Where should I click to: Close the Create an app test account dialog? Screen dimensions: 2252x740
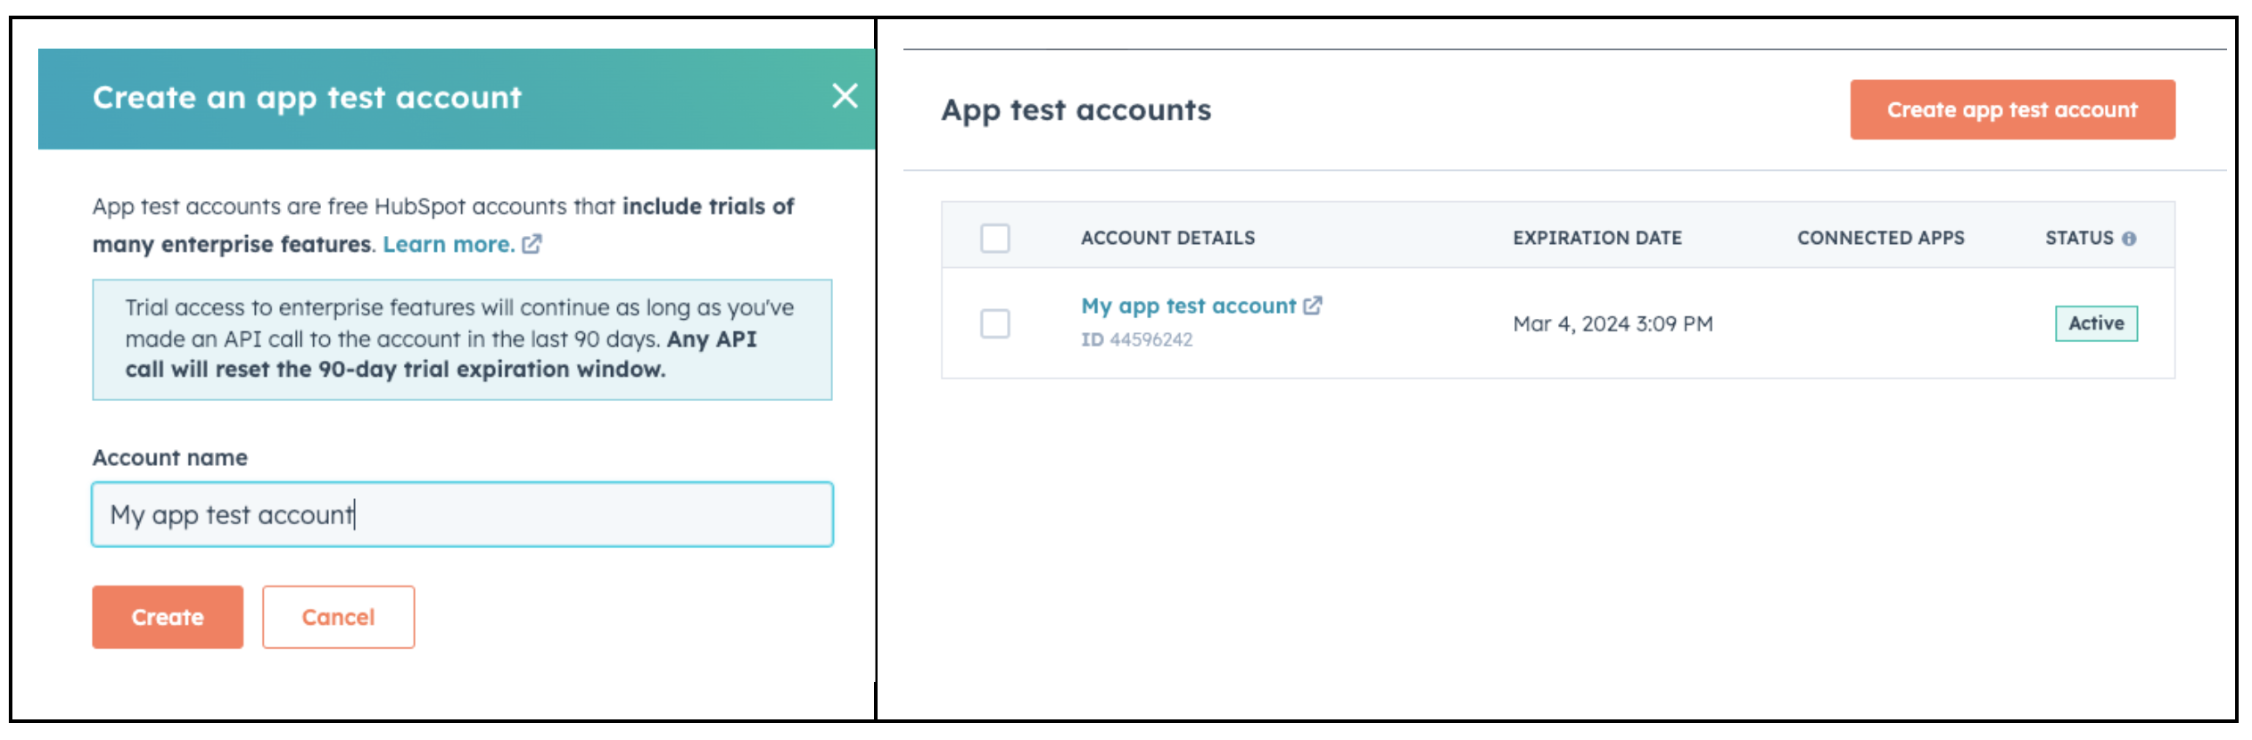point(845,96)
